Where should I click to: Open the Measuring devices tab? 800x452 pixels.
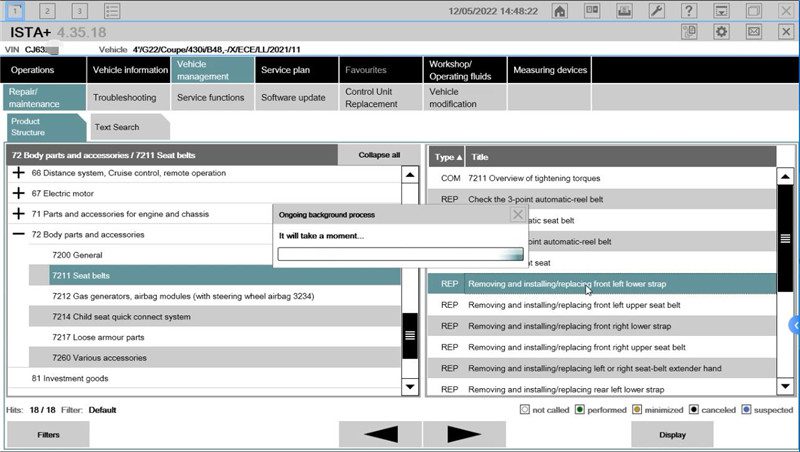[549, 70]
